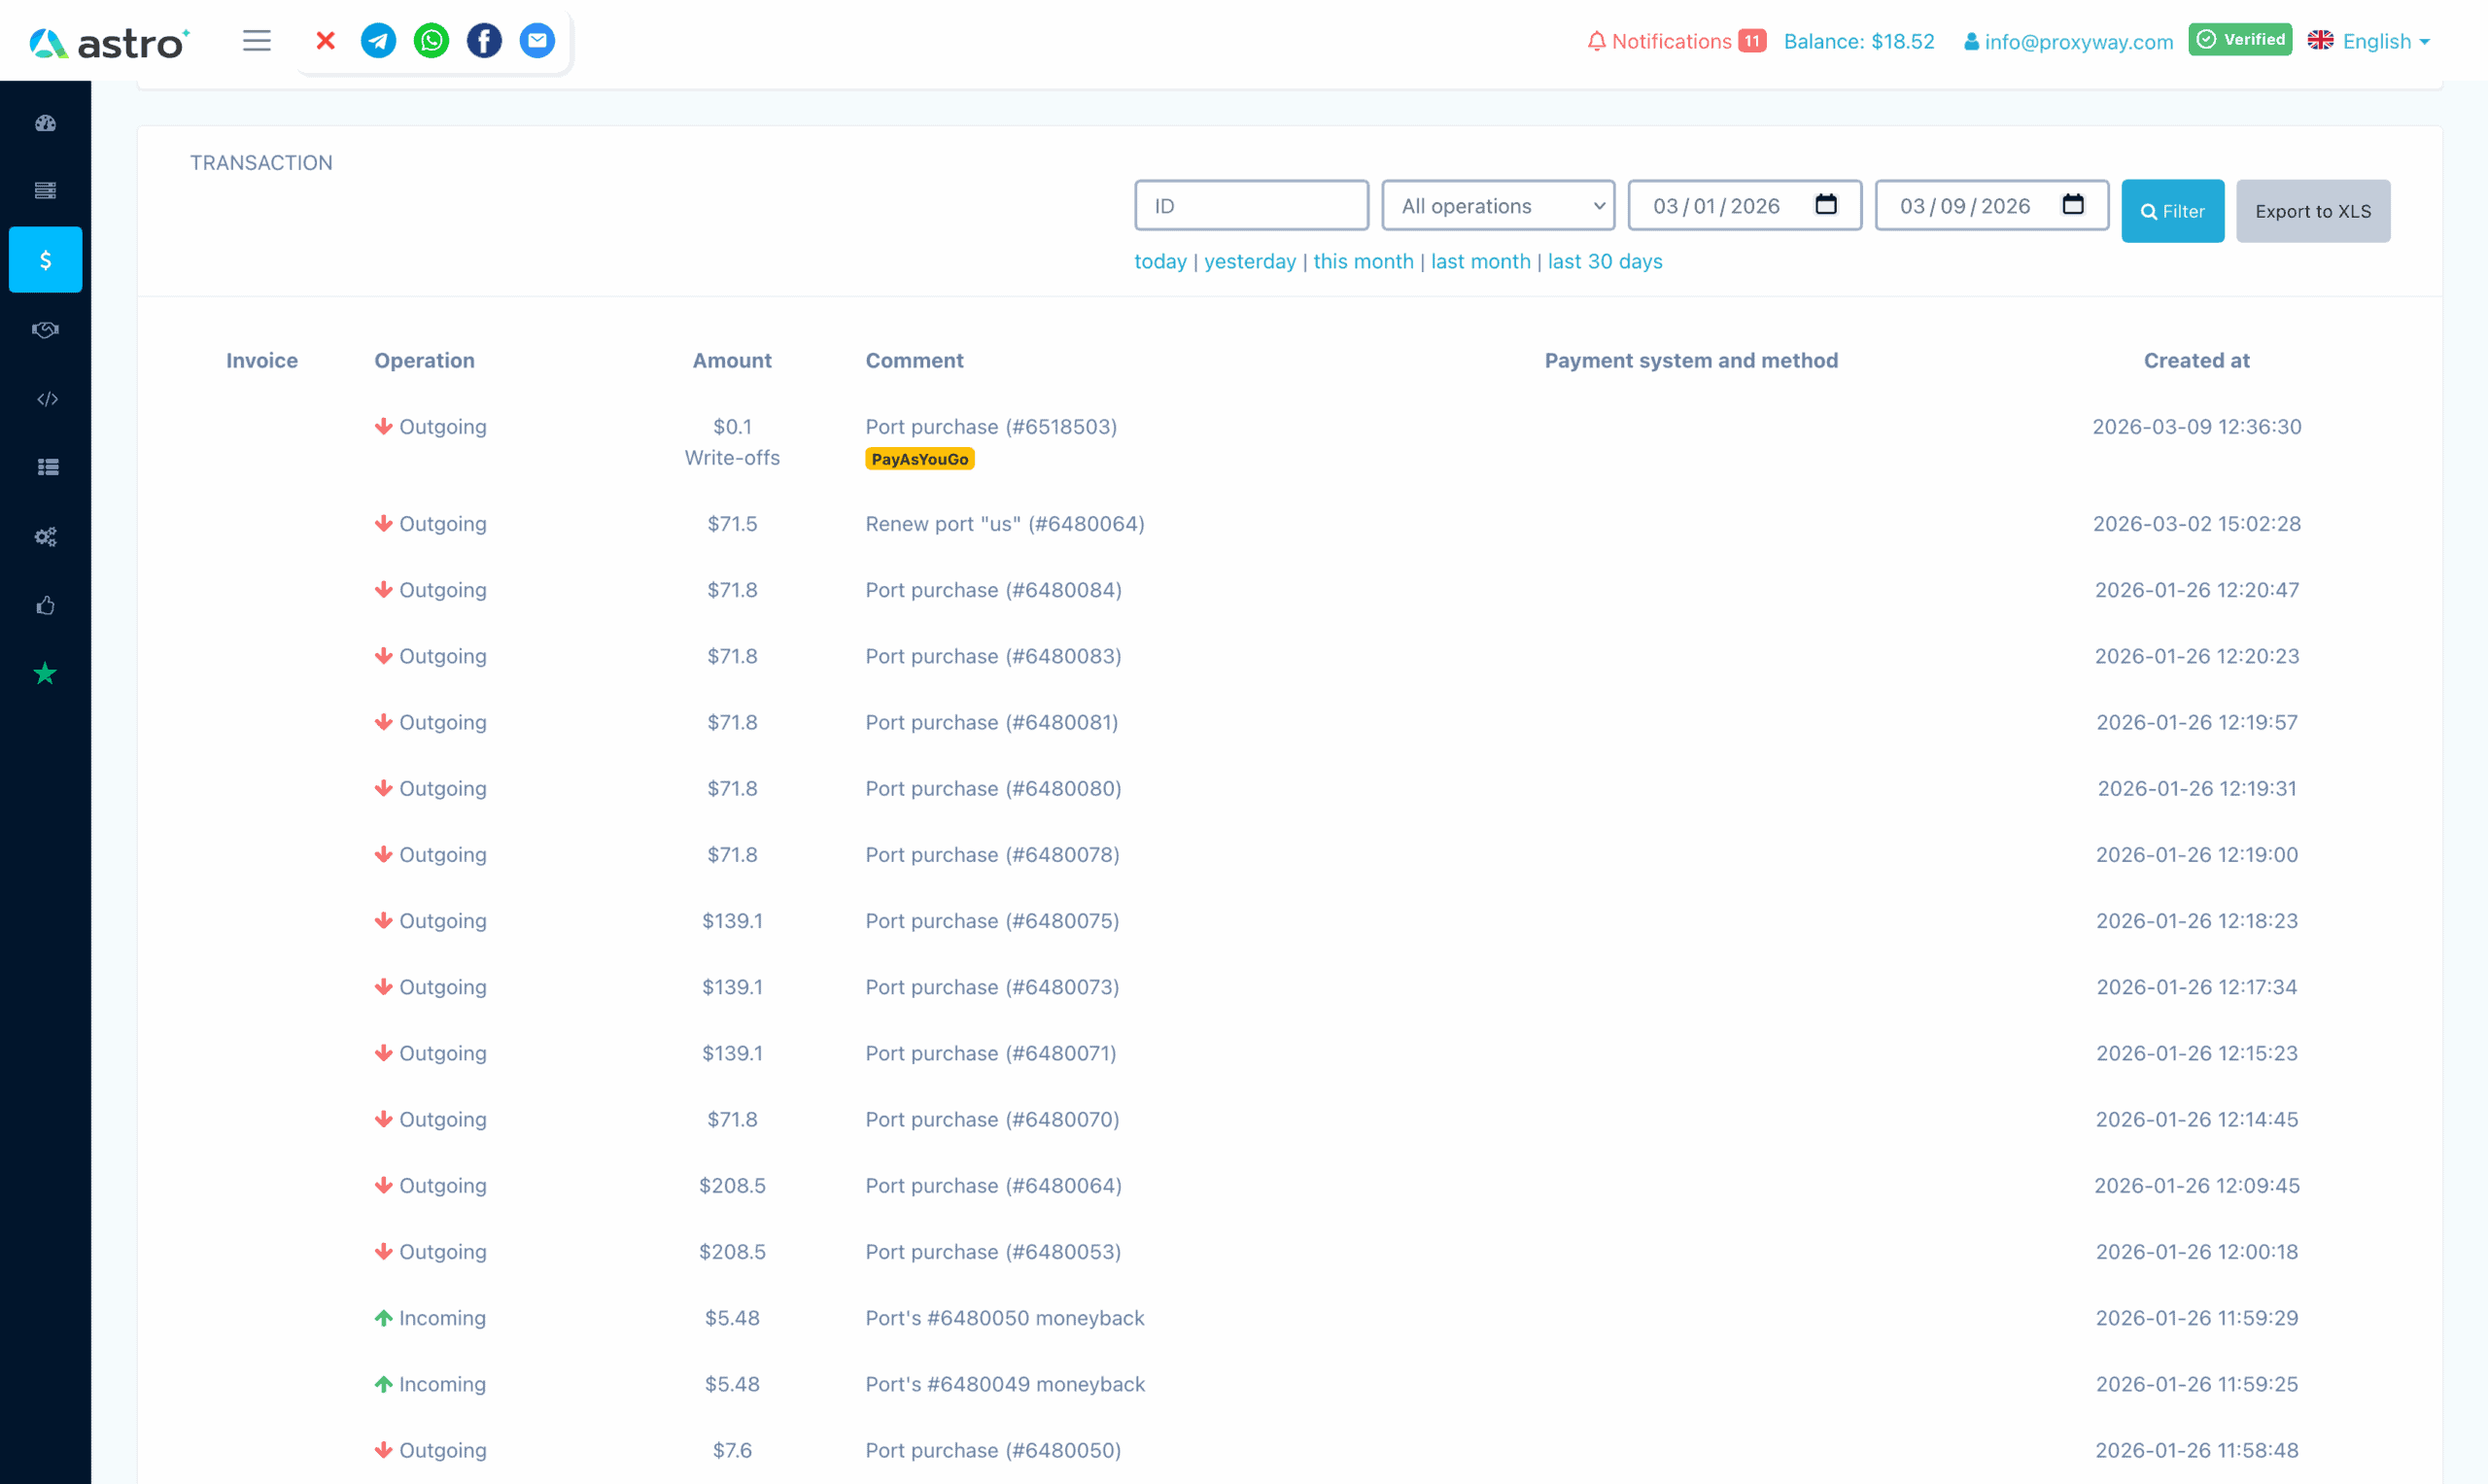Open the dollar sign billing sidebar item

point(46,260)
